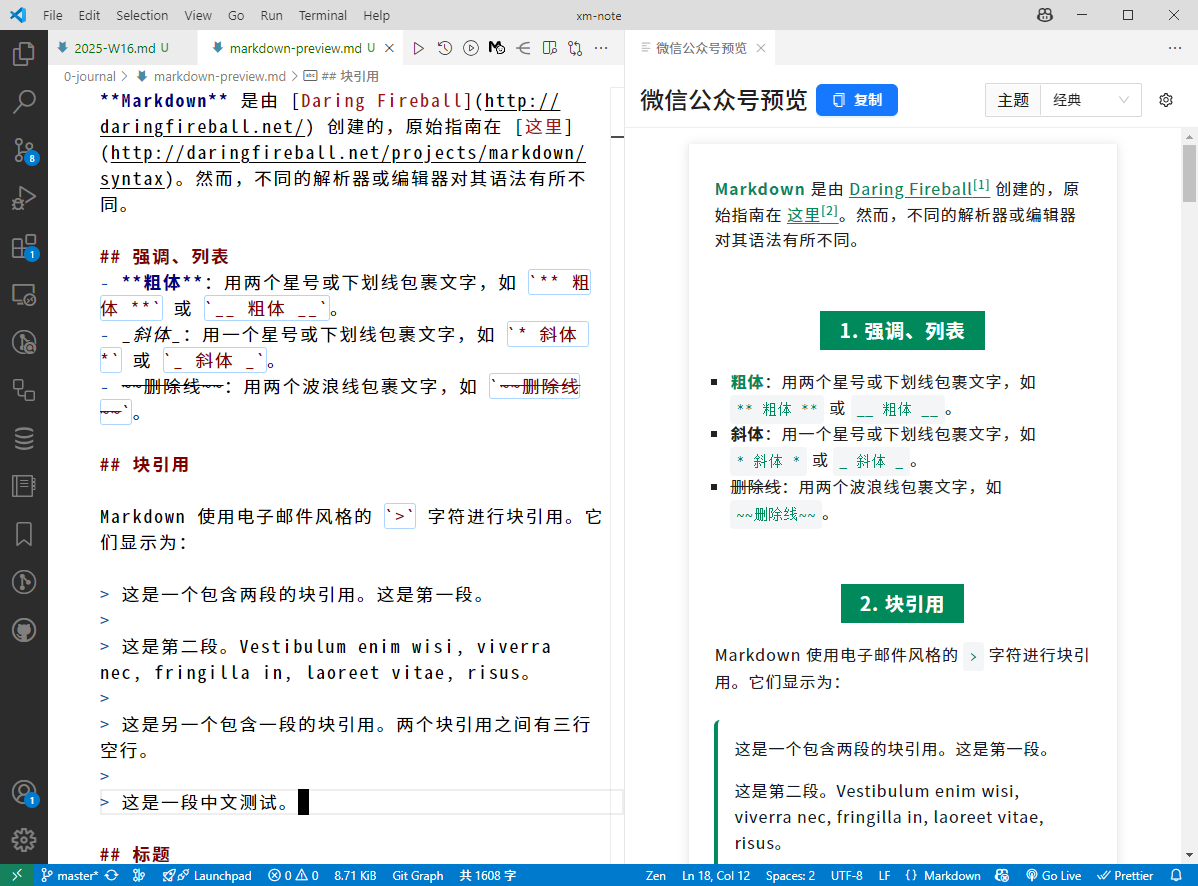Open the Manage gear in activity bar

coord(24,840)
